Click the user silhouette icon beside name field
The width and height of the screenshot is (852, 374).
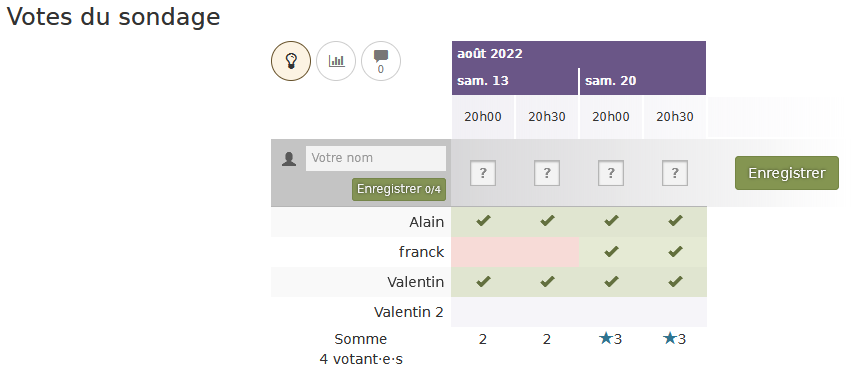[289, 159]
